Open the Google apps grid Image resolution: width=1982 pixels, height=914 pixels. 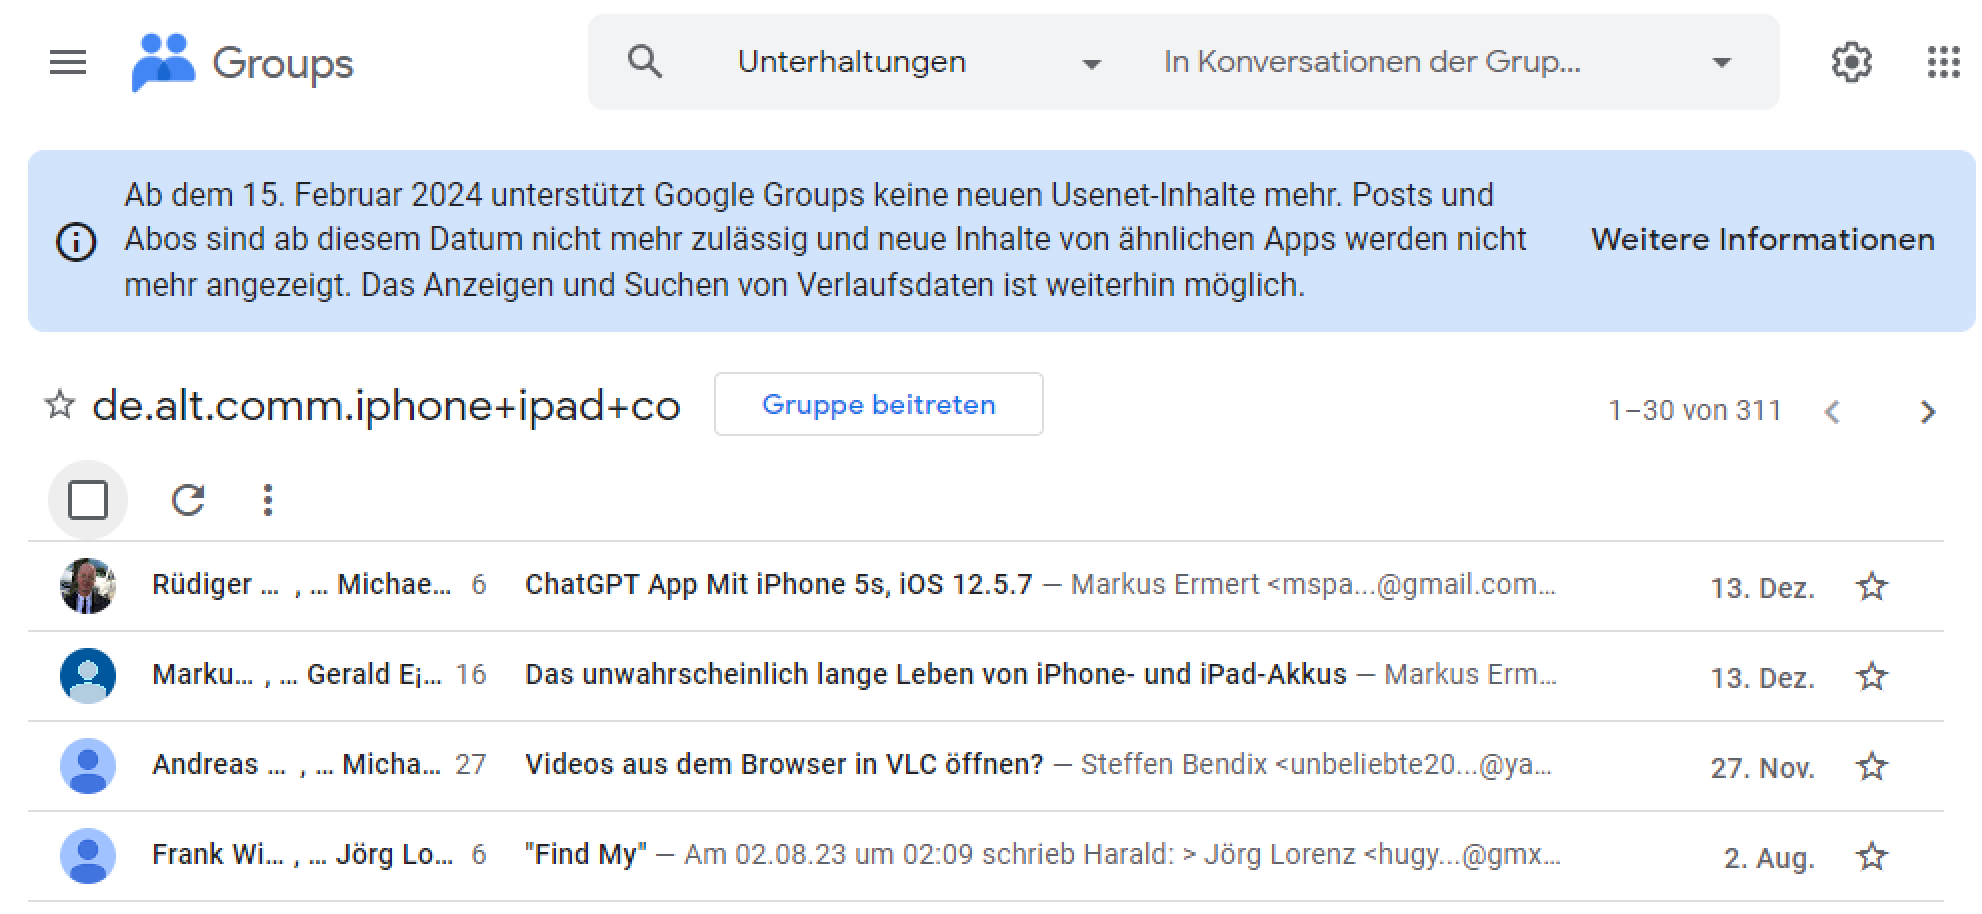[1943, 62]
